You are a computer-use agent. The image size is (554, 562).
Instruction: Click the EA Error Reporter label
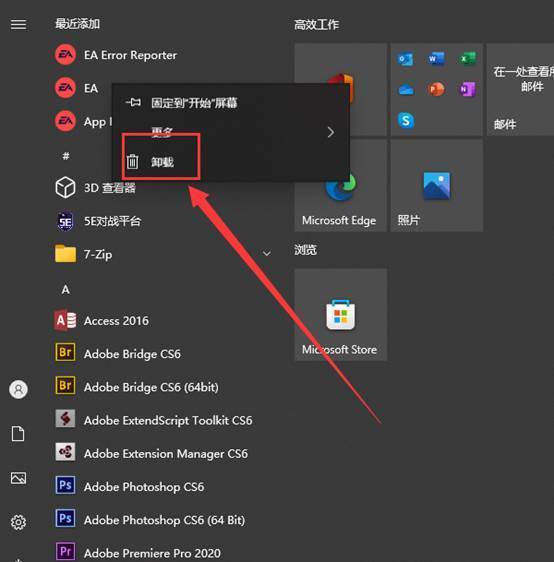pyautogui.click(x=130, y=55)
